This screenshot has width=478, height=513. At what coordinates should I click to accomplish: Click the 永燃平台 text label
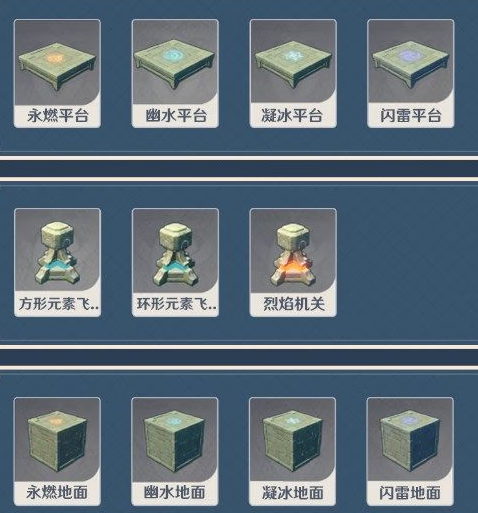58,115
